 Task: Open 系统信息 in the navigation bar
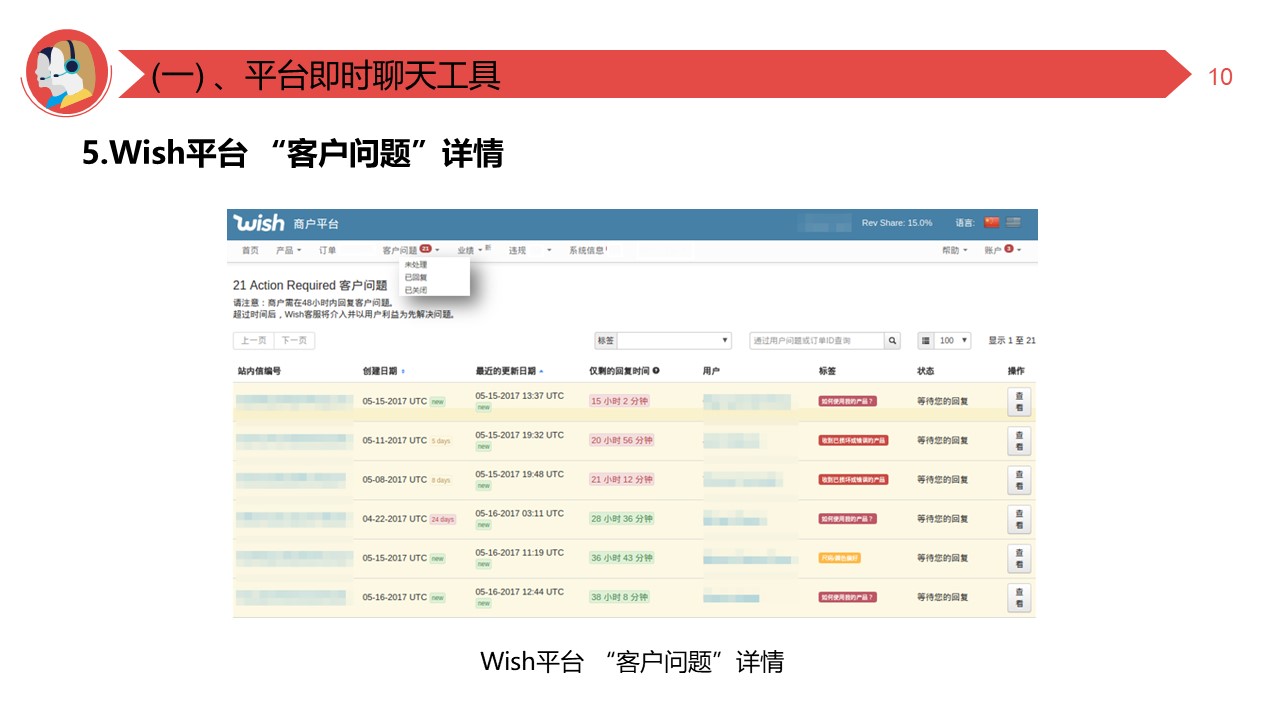587,250
